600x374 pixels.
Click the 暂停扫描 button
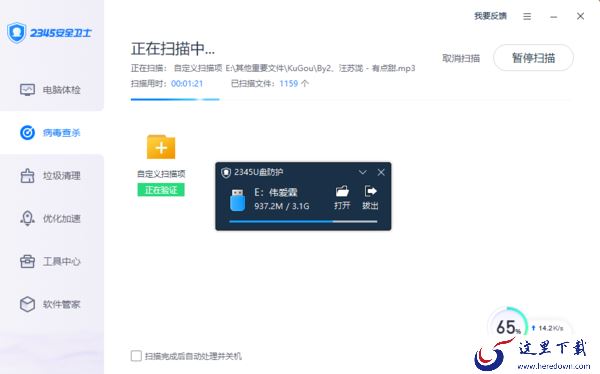coord(533,58)
